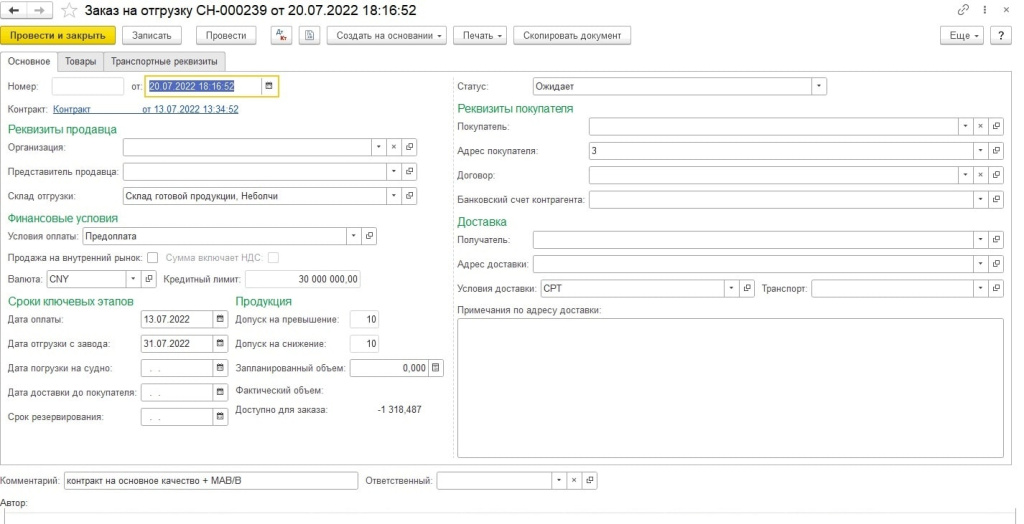Click the back navigation arrow
Viewport: 1024px width, 524px height.
tap(16, 11)
